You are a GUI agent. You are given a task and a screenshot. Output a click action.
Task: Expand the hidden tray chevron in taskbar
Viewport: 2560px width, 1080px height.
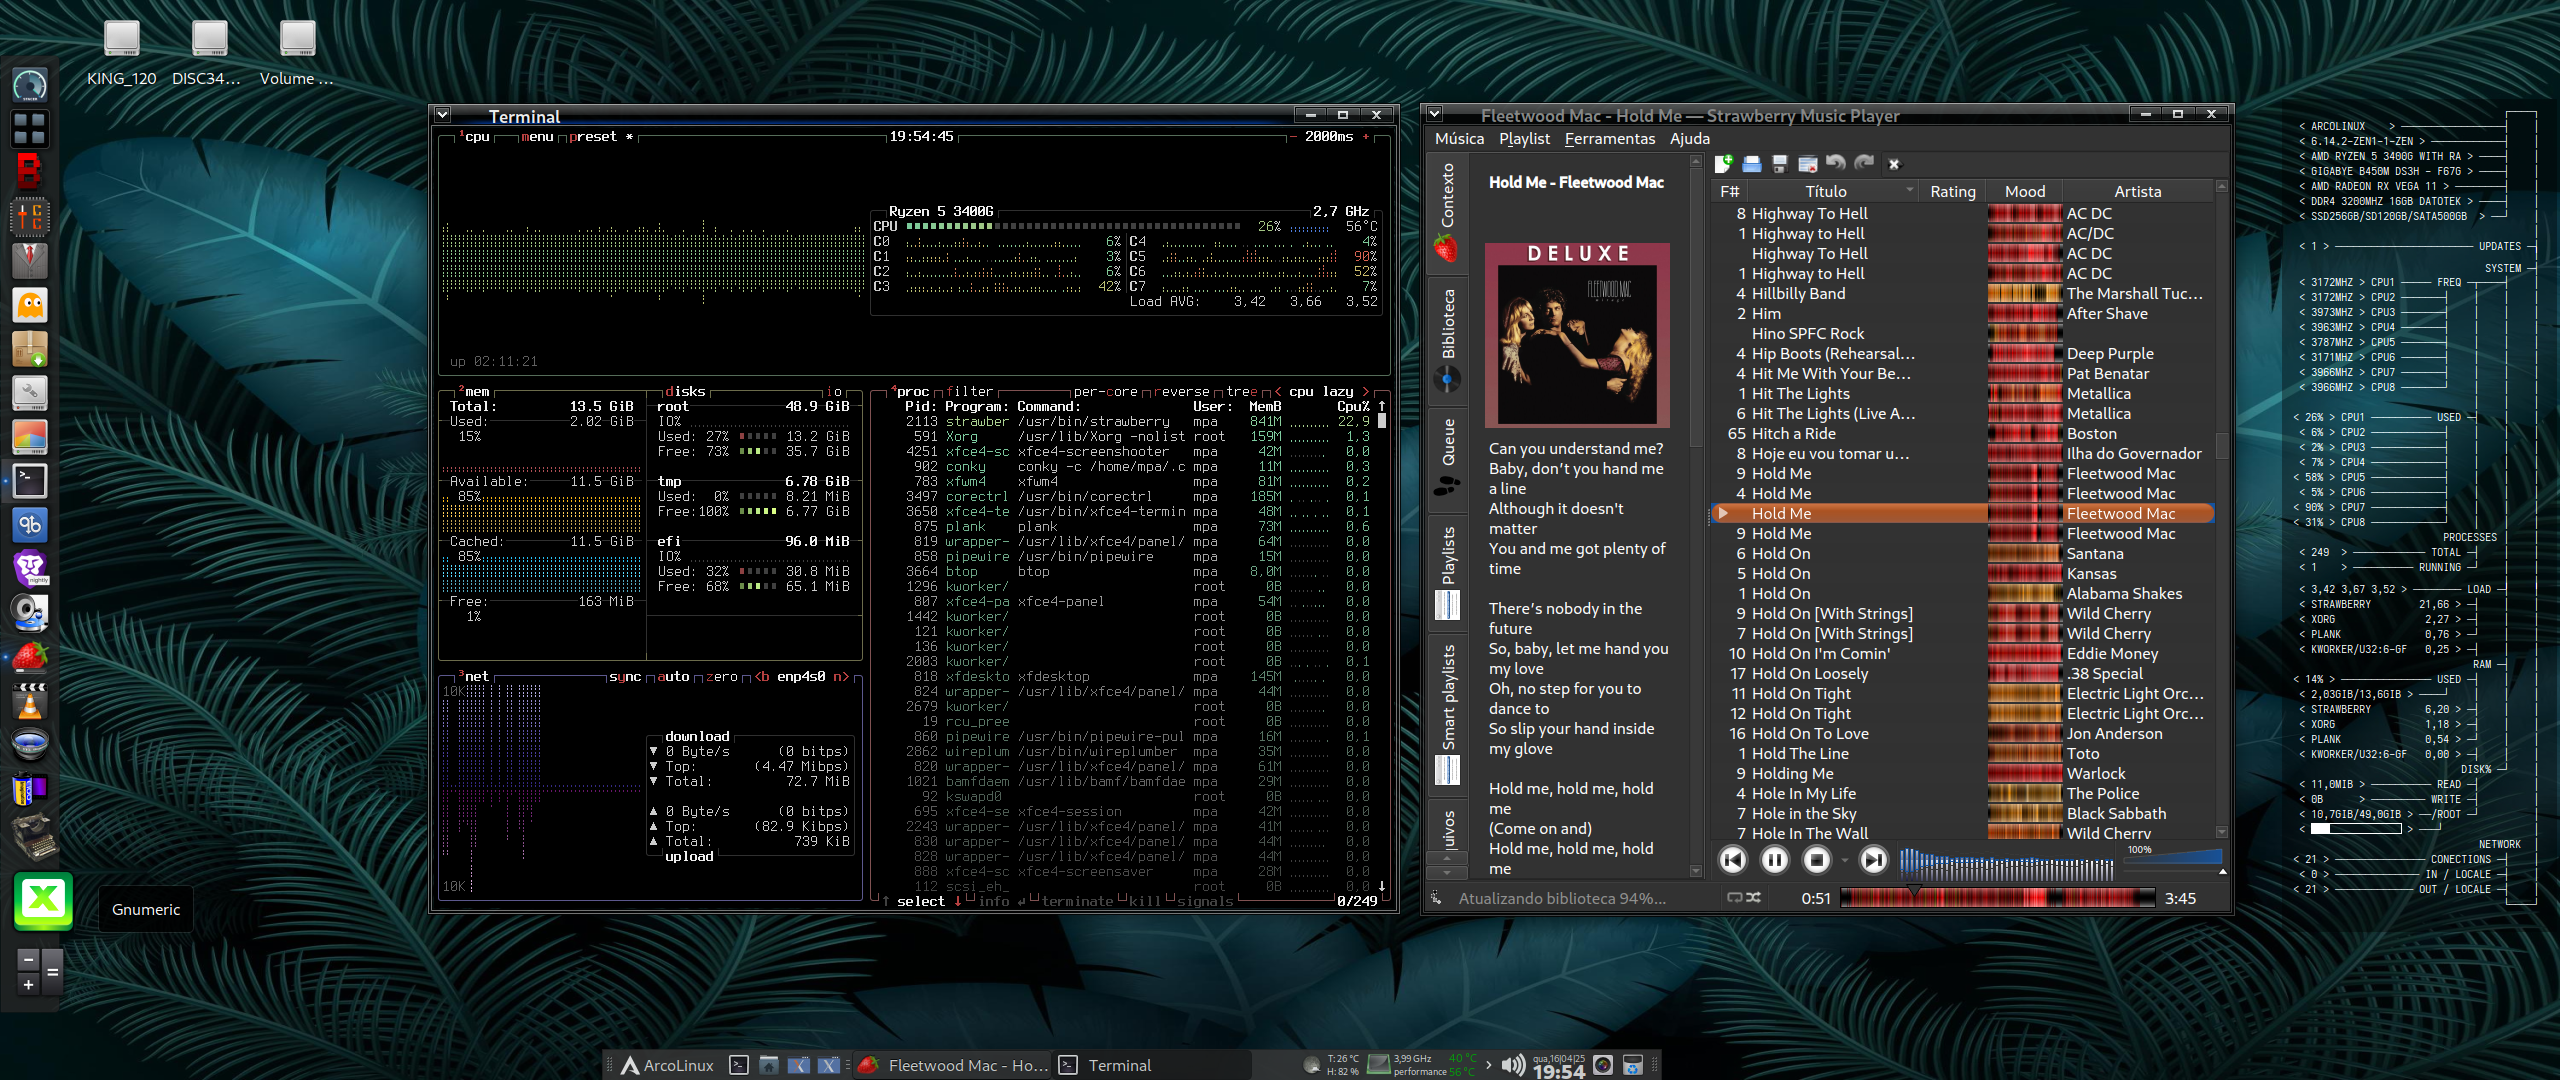point(1488,1065)
